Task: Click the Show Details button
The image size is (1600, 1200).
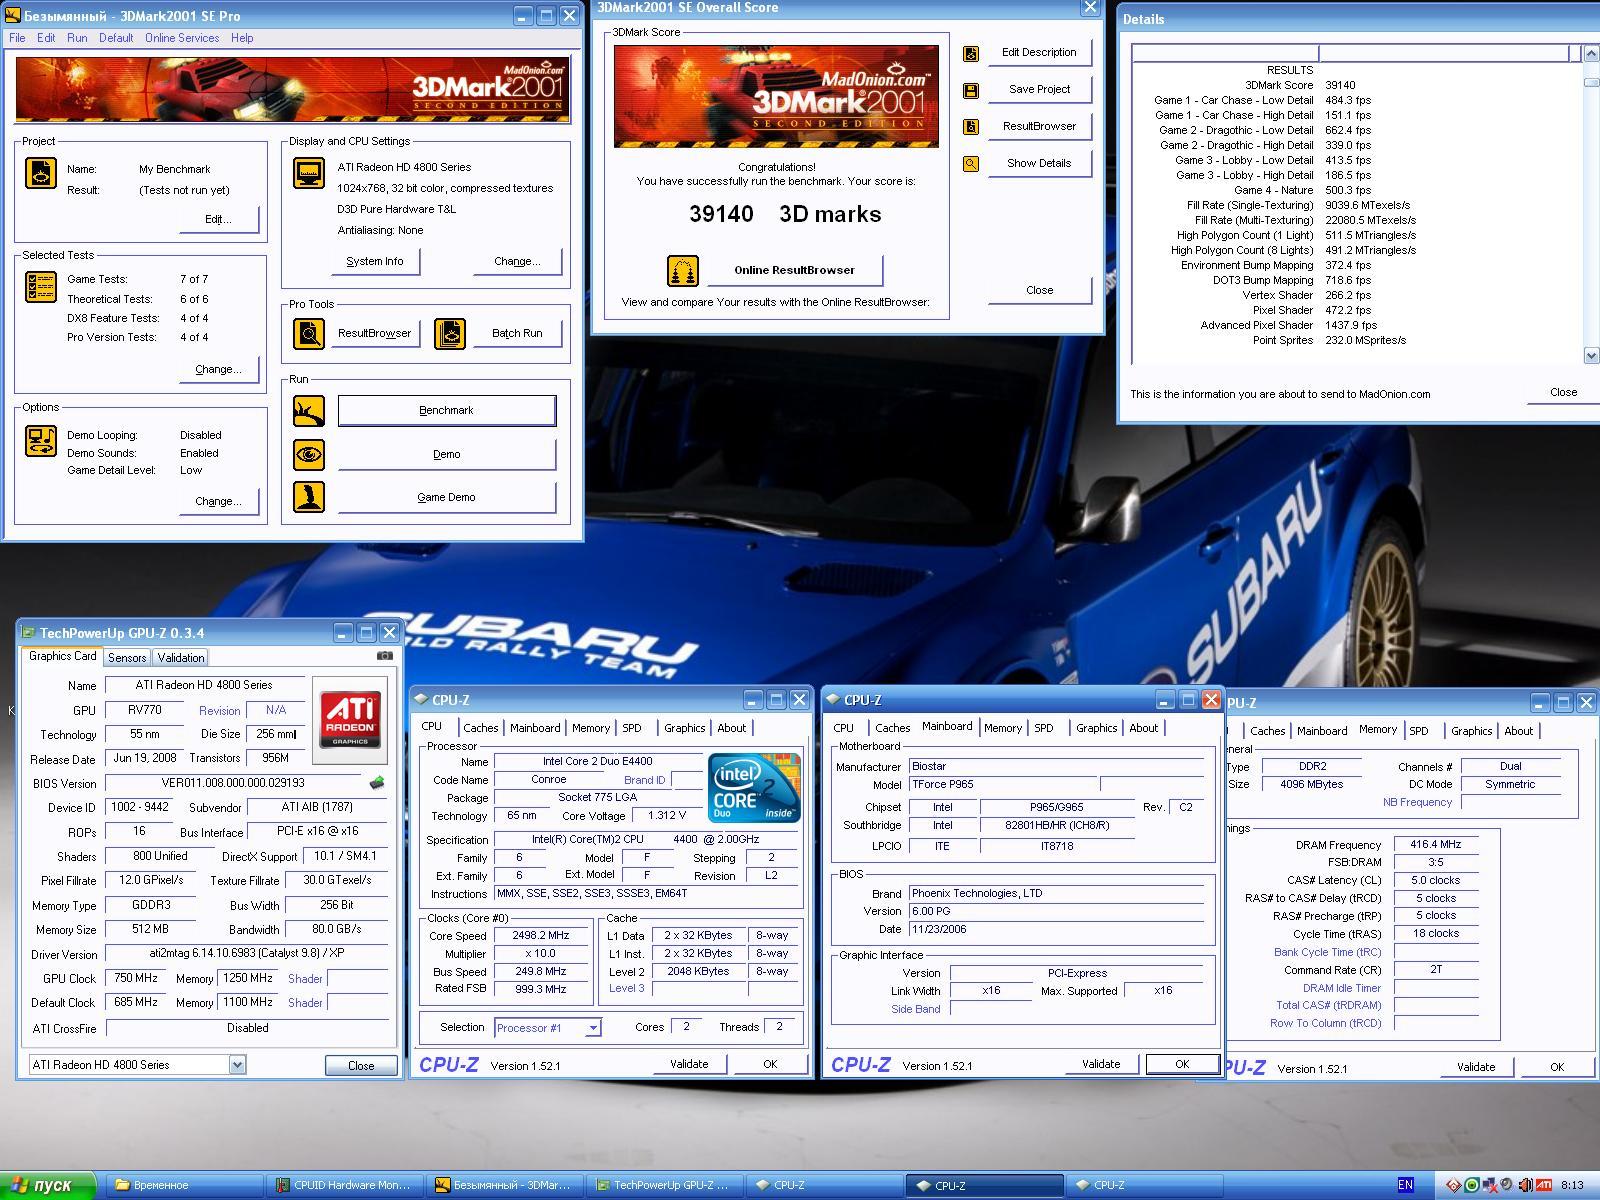Action: point(1039,163)
